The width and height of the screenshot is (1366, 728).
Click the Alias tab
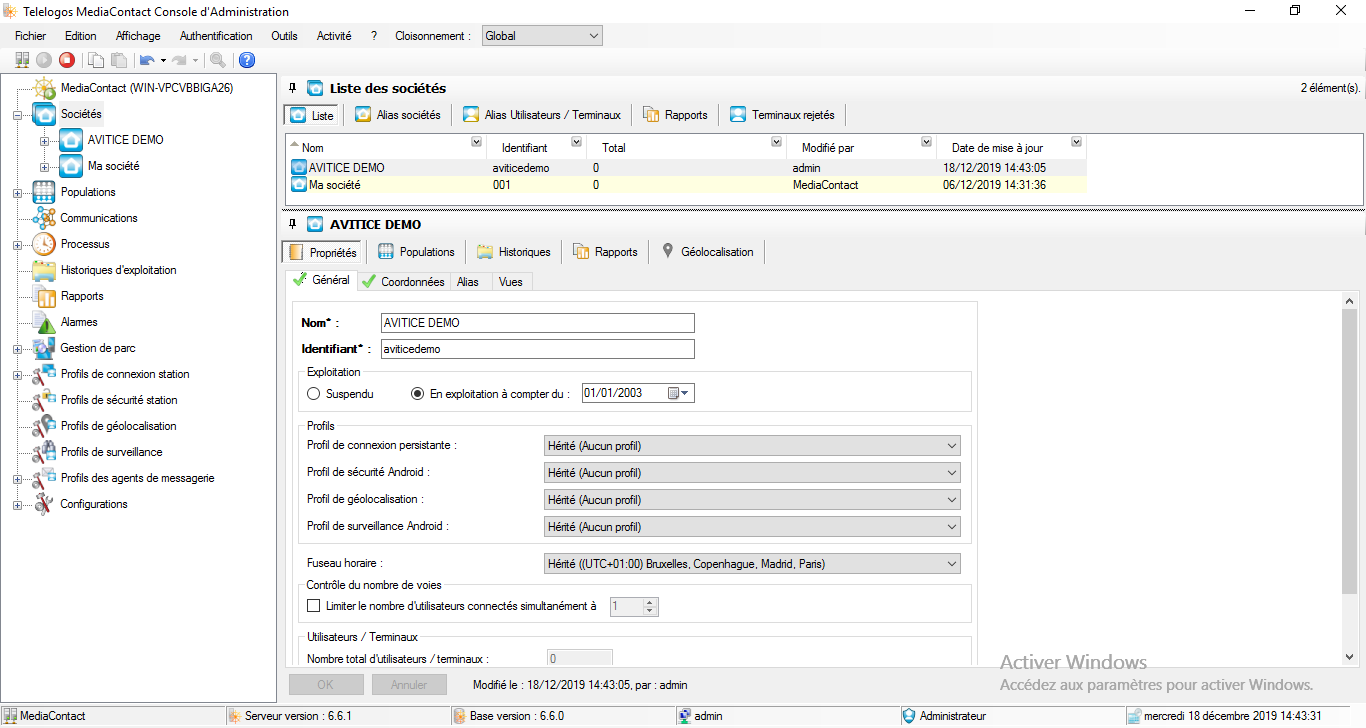pos(468,282)
